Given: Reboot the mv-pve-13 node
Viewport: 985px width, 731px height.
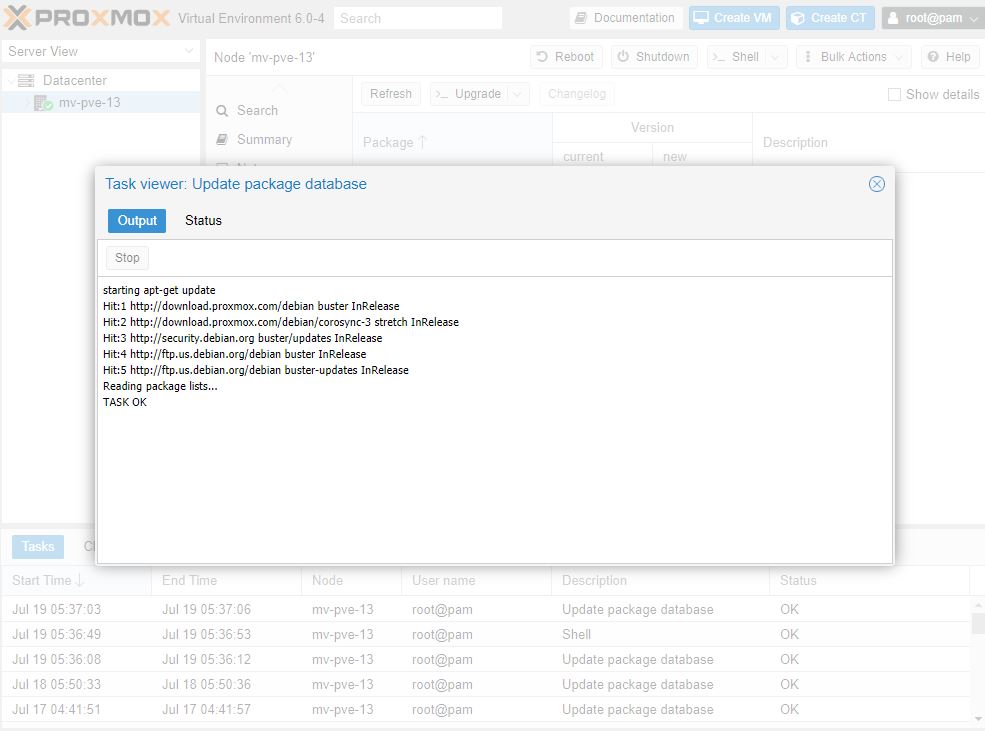Looking at the screenshot, I should pos(565,57).
